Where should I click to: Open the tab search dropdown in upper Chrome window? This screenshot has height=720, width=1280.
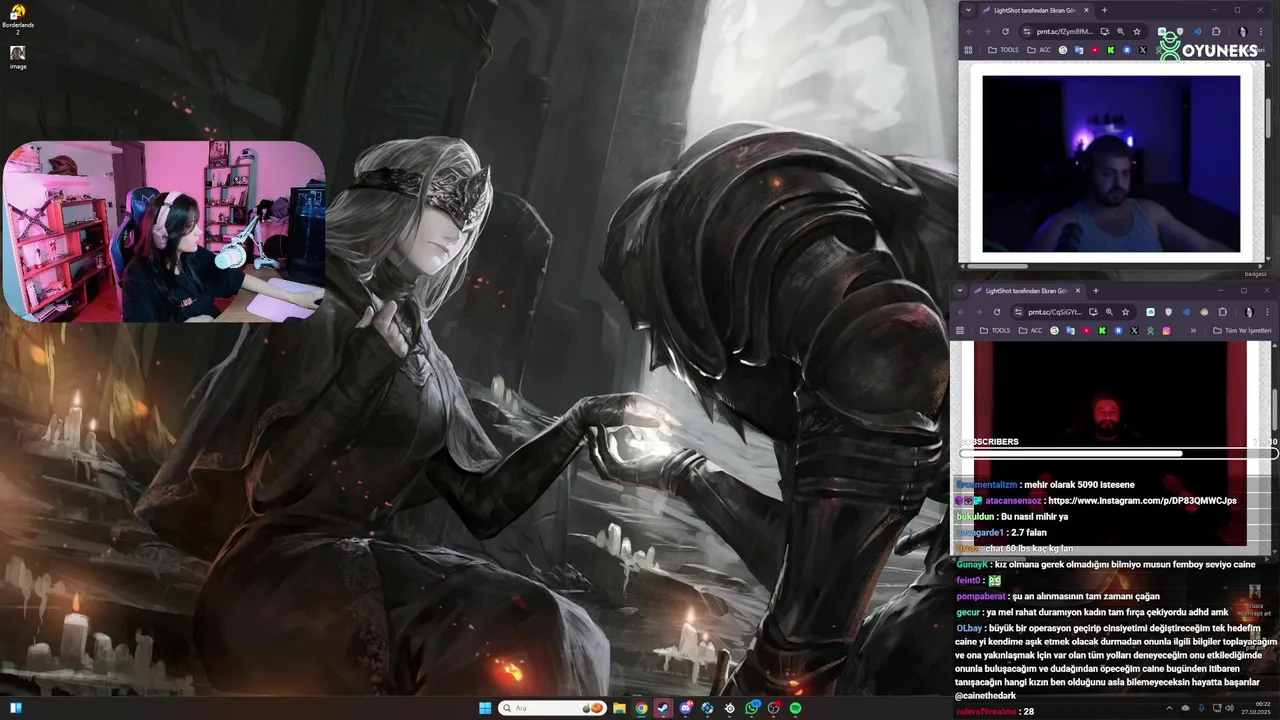pos(968,10)
